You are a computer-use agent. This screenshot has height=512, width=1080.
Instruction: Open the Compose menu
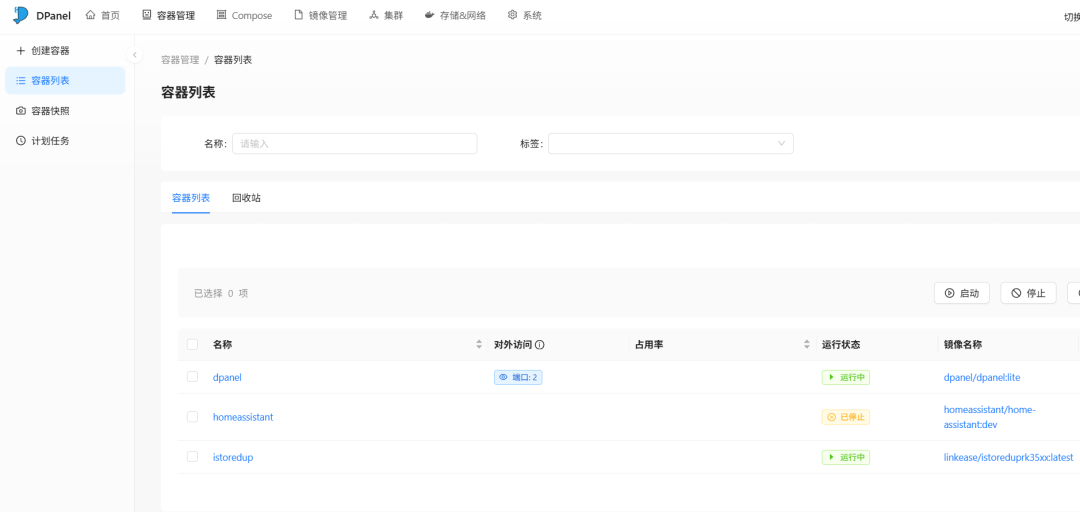[243, 16]
